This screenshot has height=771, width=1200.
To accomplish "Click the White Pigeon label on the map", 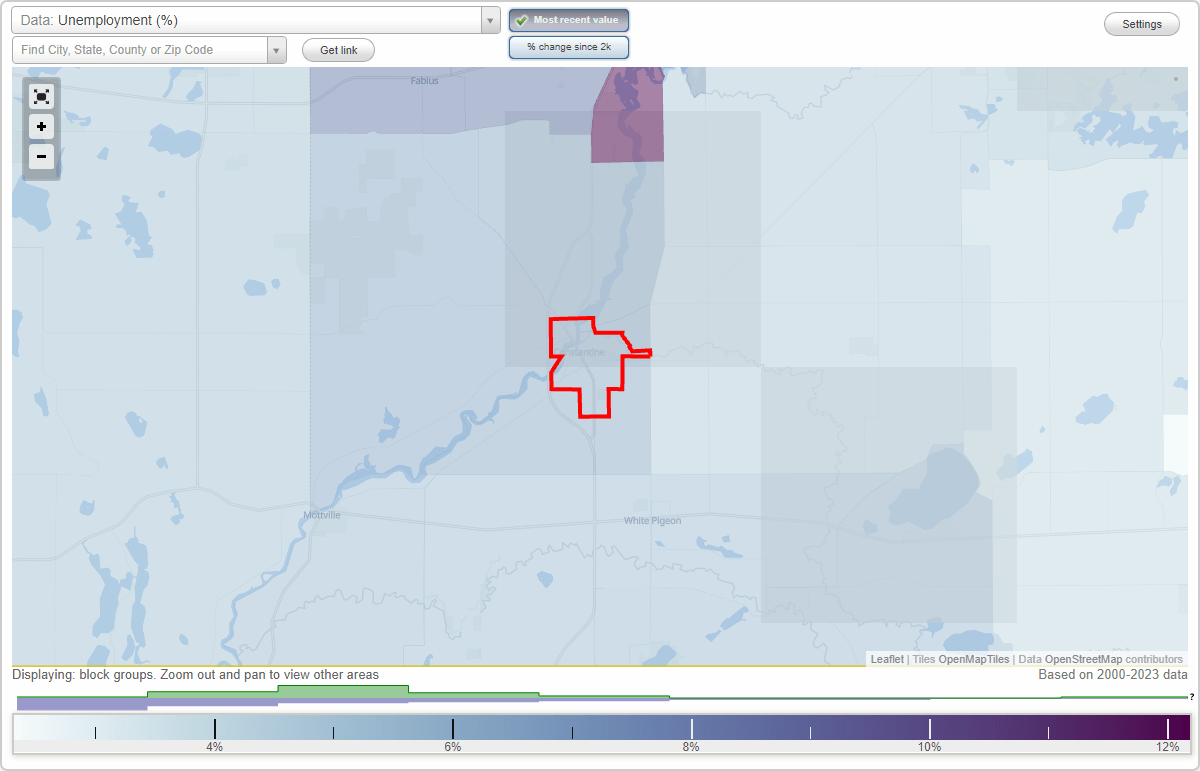I will [651, 520].
